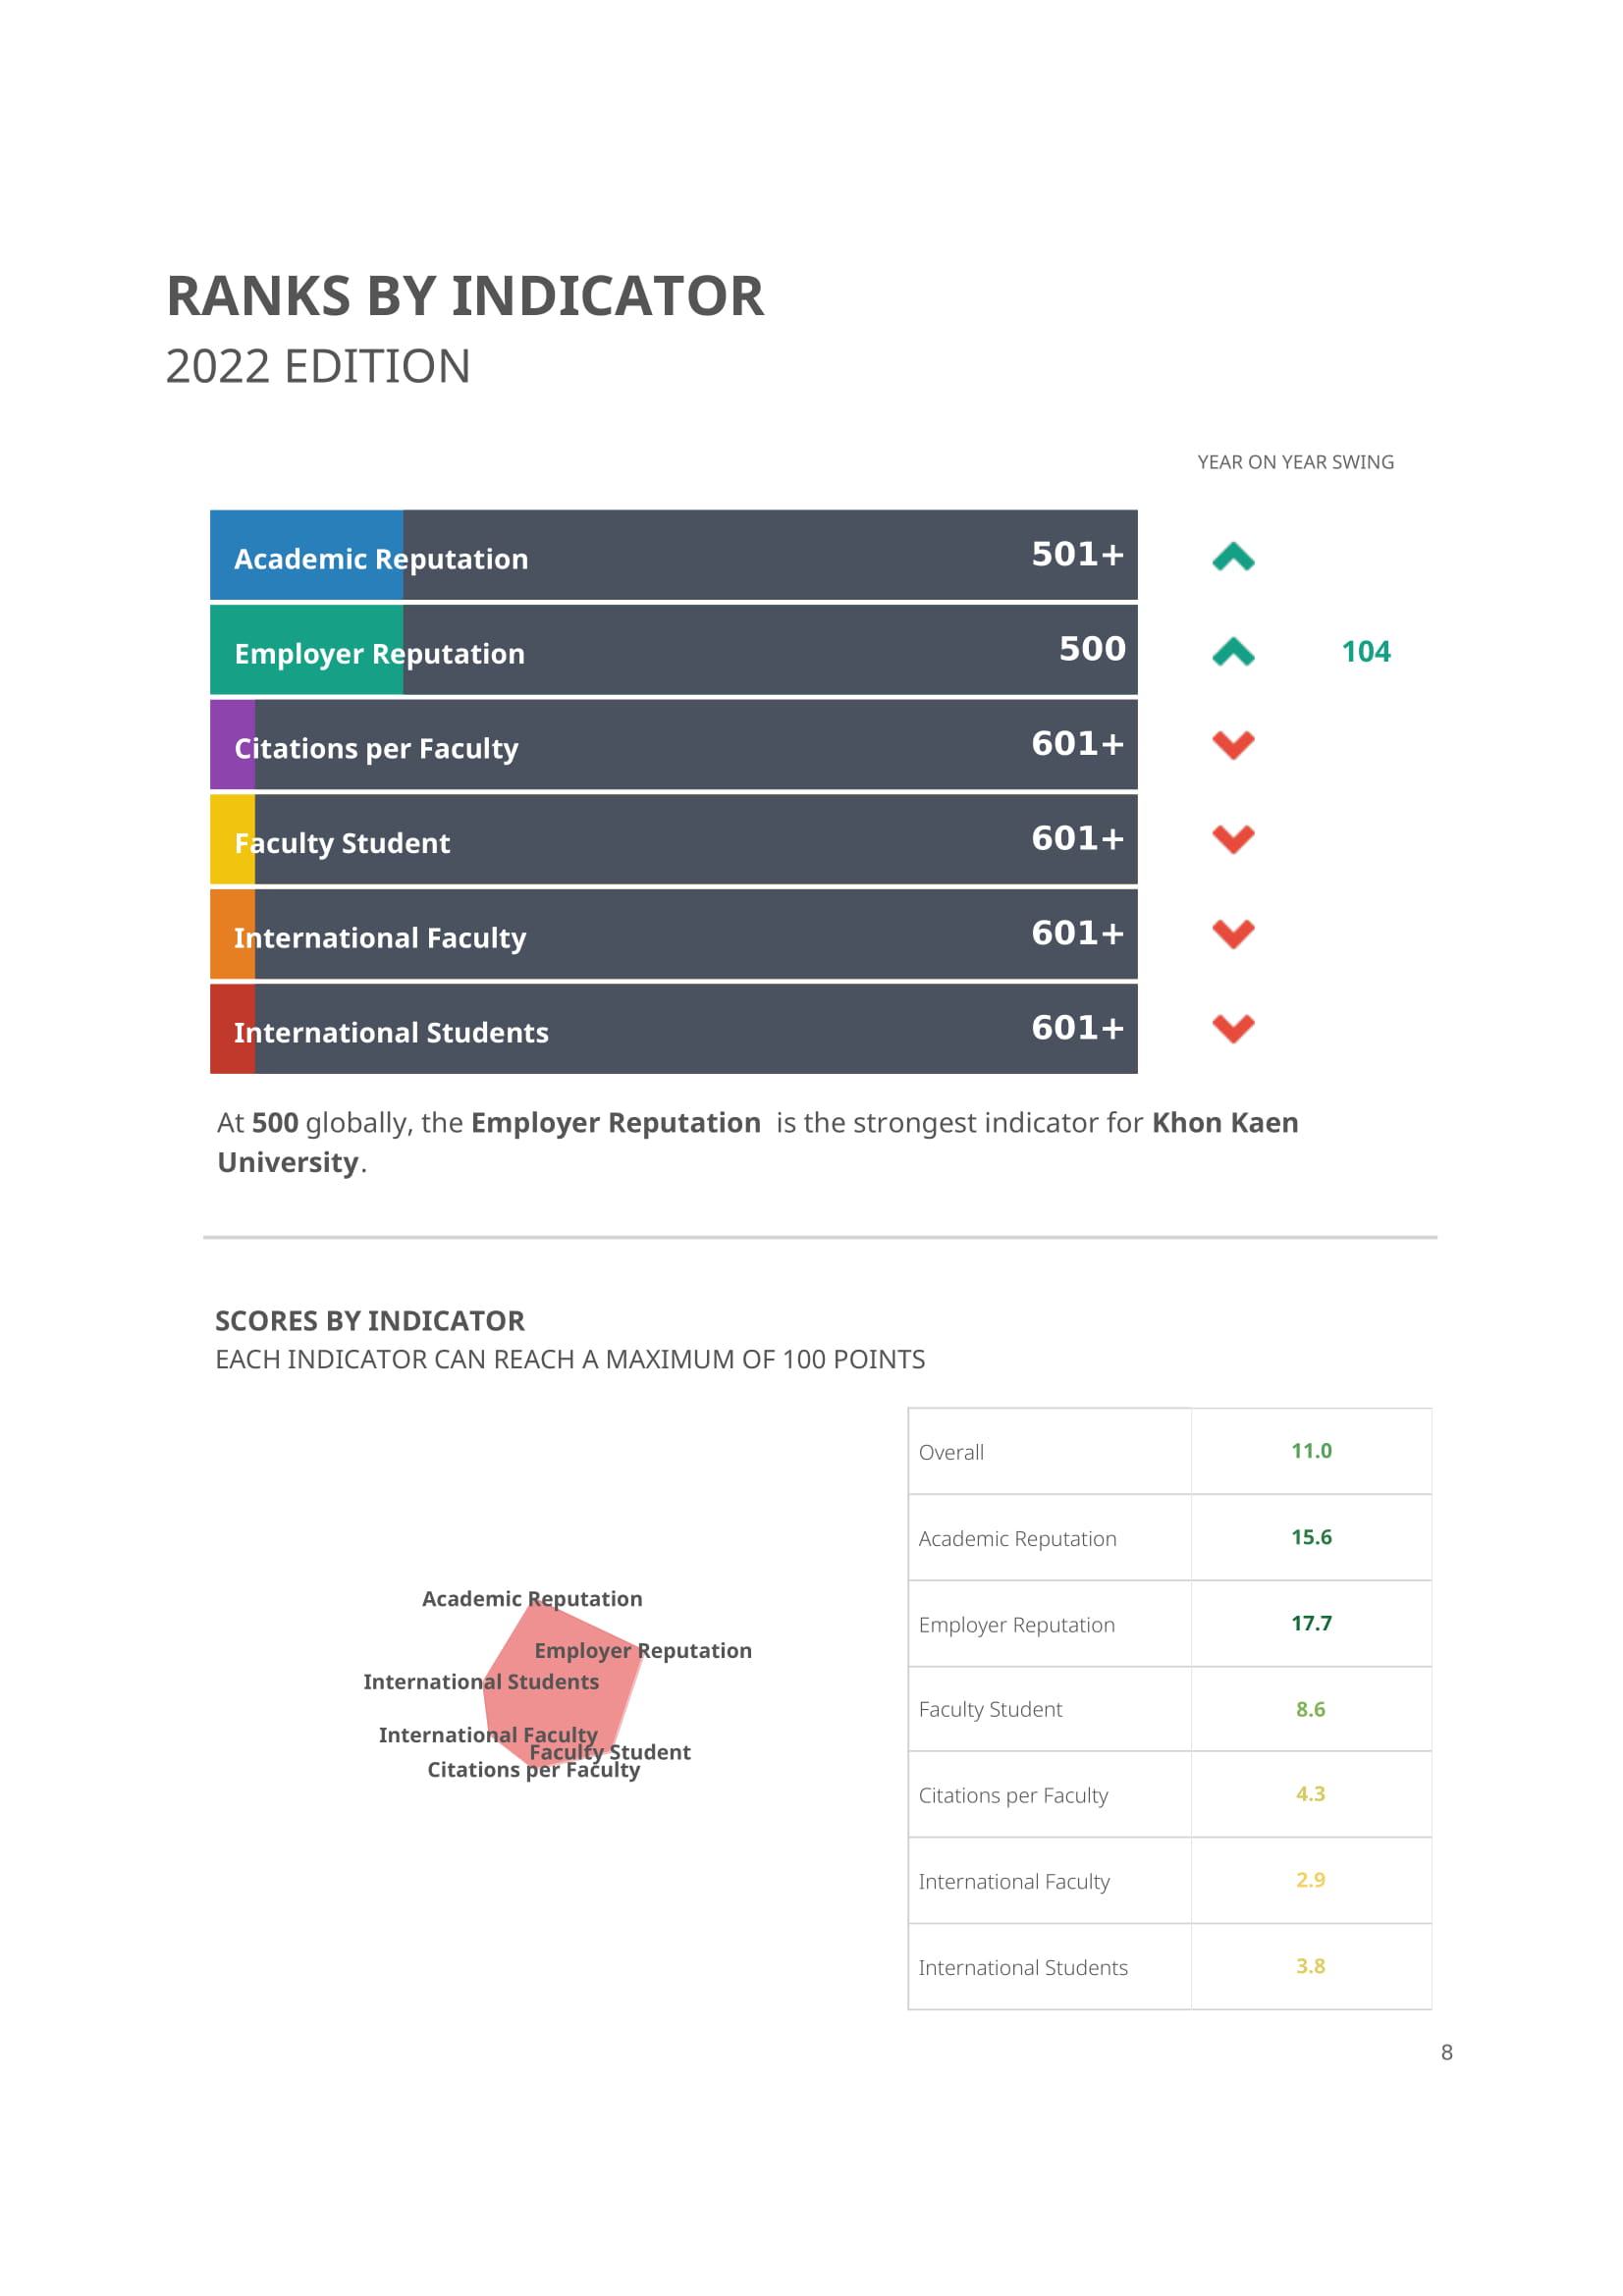Click the Citations per Faculty score 4.3

point(1310,1794)
